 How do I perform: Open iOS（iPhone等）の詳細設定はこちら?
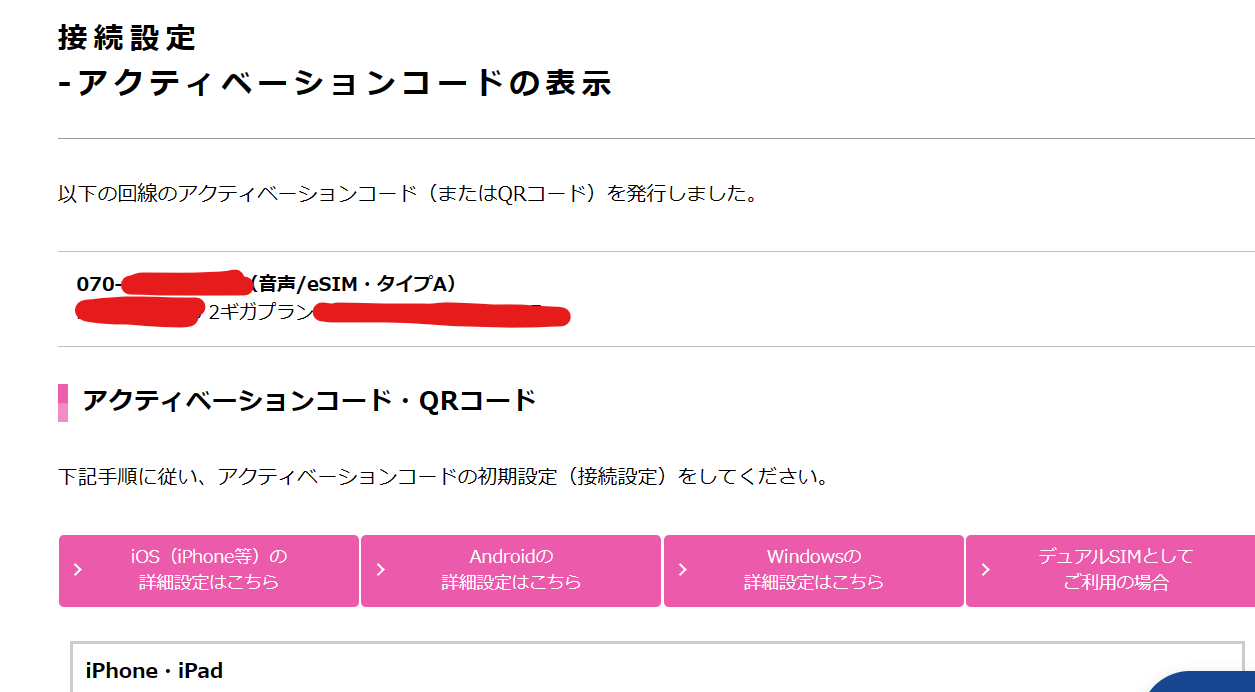(x=209, y=570)
